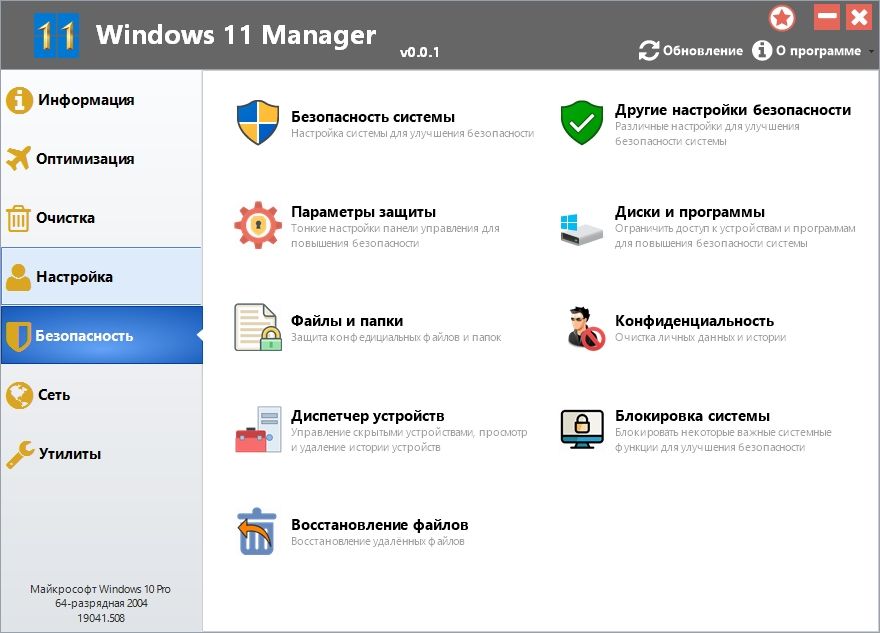The width and height of the screenshot is (880, 633).
Task: Go to the Сеть section
Action: pos(101,395)
